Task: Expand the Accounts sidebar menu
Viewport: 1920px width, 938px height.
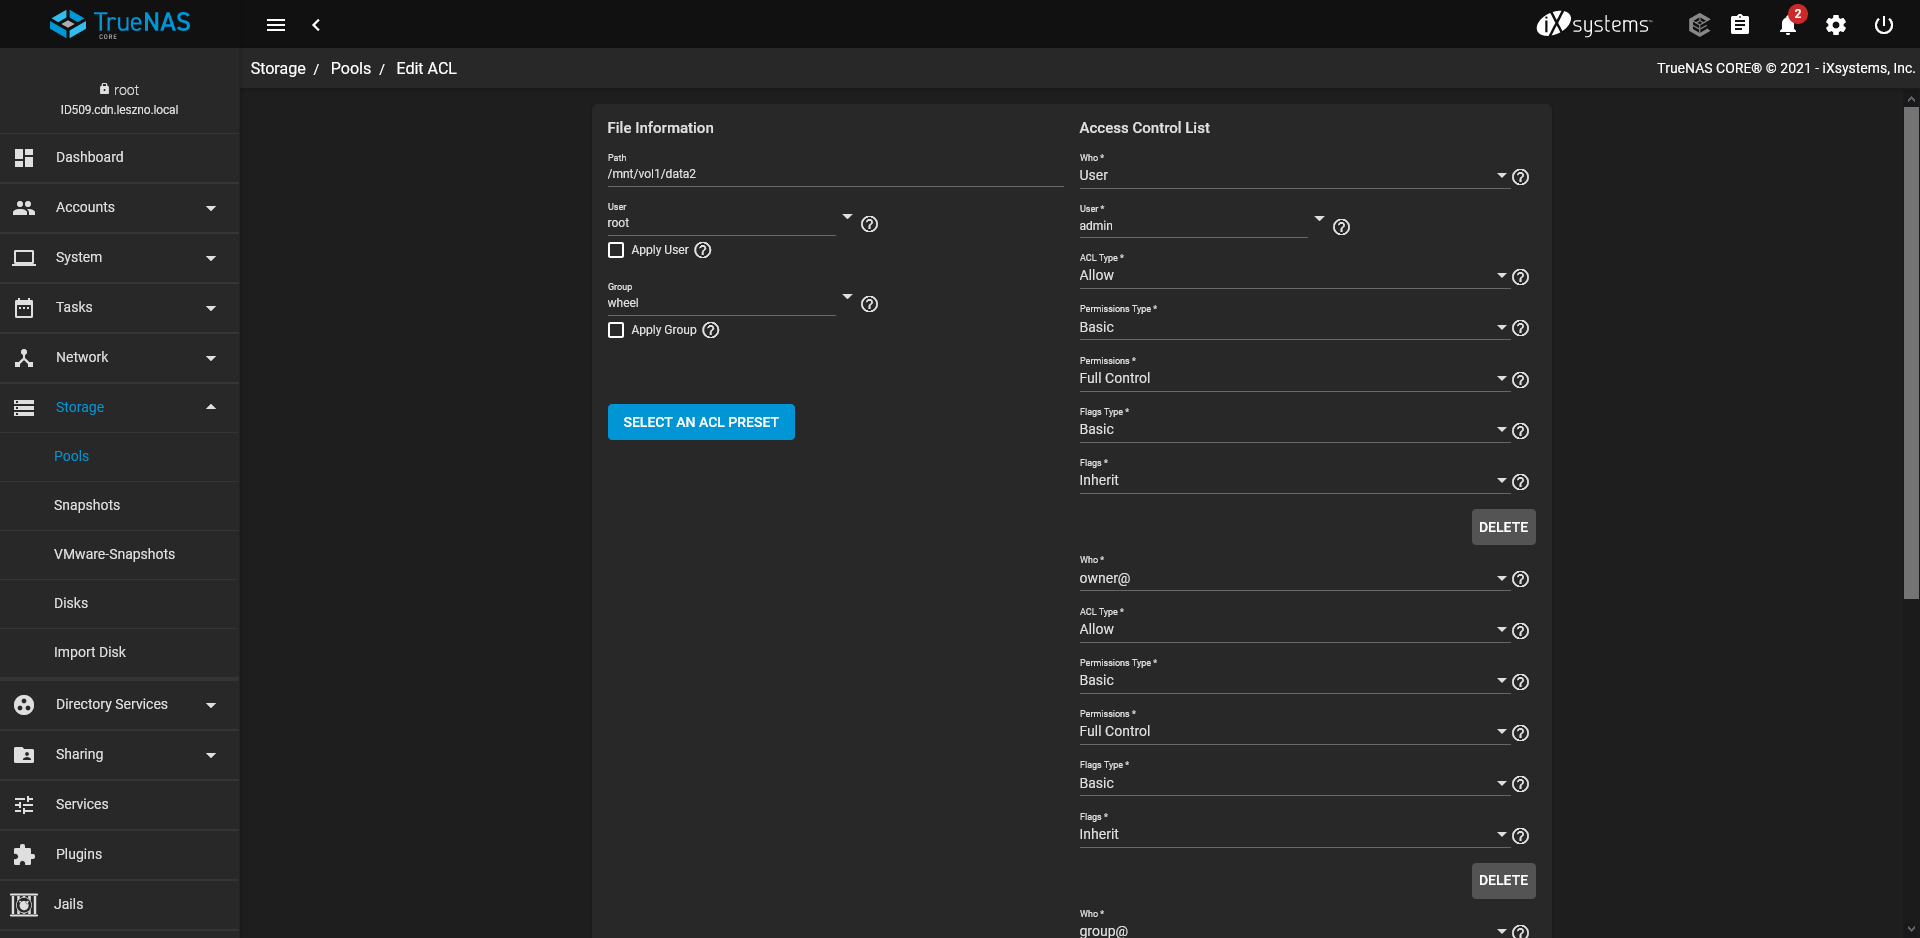Action: click(120, 208)
